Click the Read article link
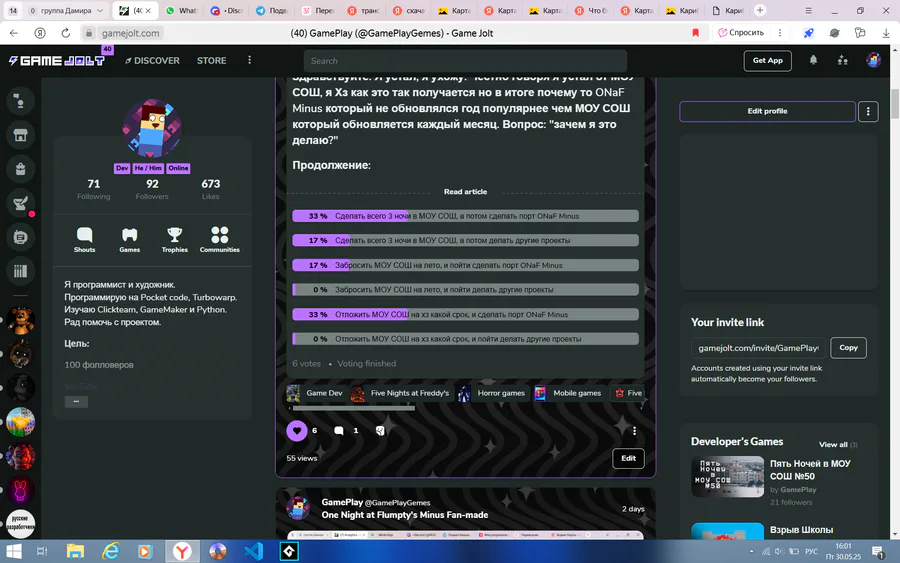Viewport: 900px width, 563px height. (465, 192)
